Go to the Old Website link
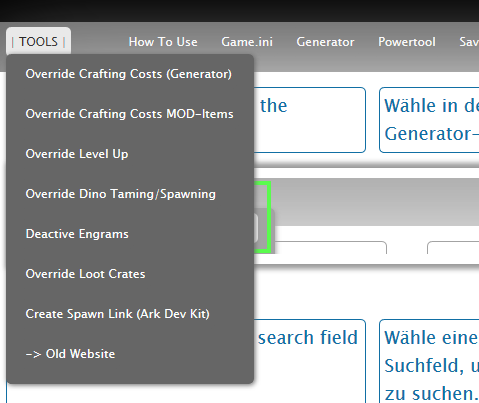The image size is (479, 403). click(x=70, y=354)
